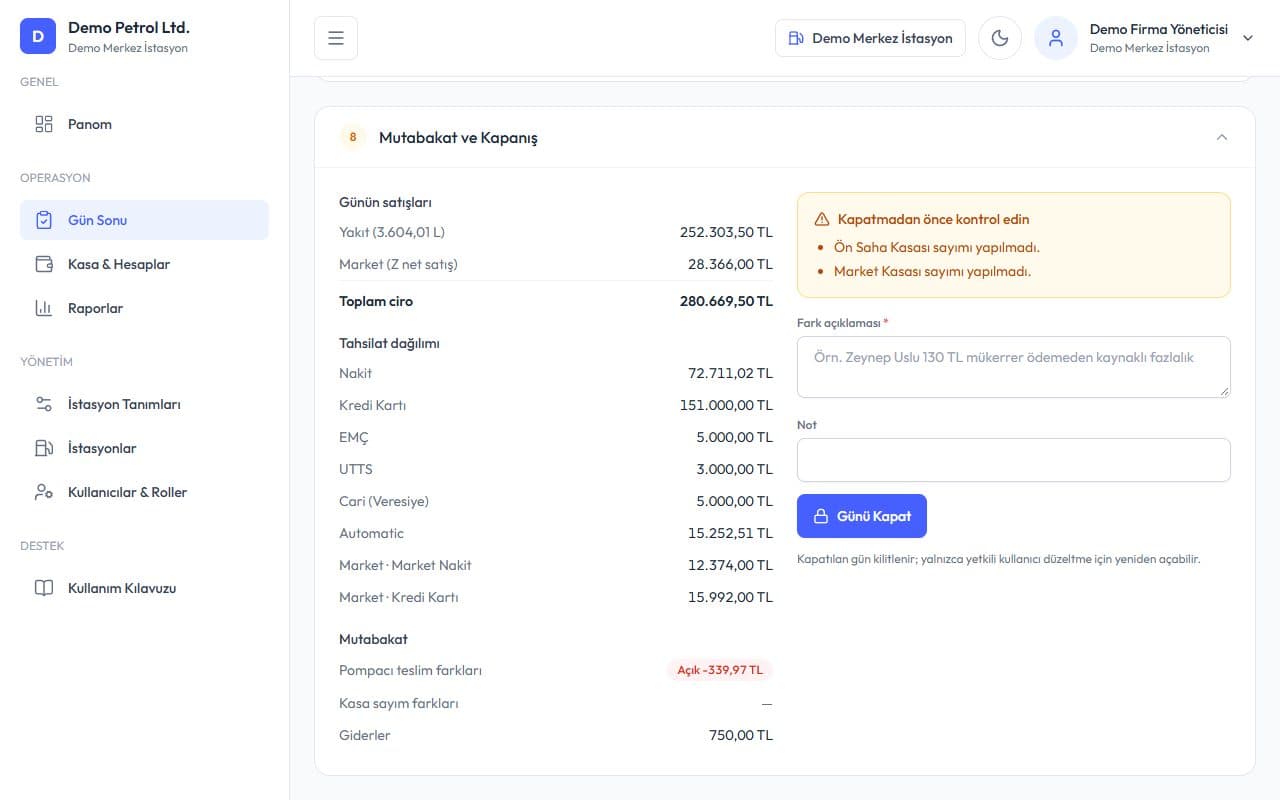This screenshot has height=800, width=1280.
Task: Click the user avatar icon in header
Action: [1056, 38]
